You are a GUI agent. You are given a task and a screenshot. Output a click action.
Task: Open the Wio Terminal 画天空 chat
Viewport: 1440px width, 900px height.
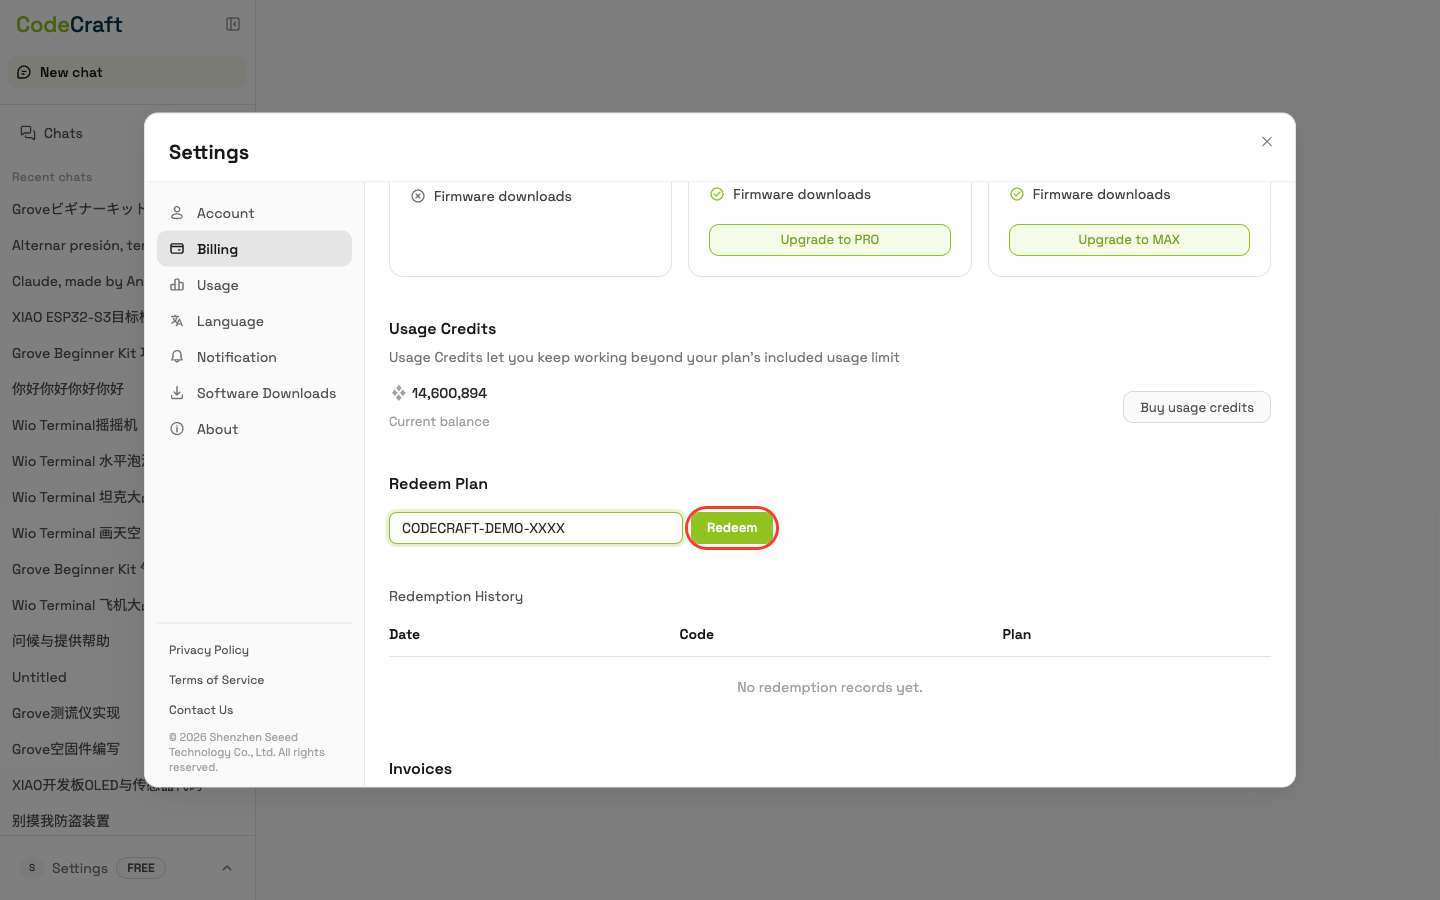(76, 533)
